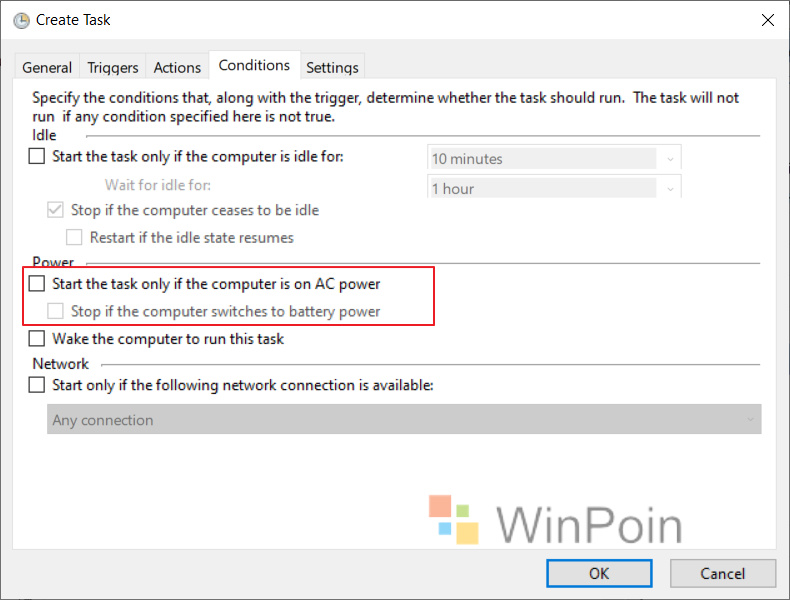Image resolution: width=790 pixels, height=600 pixels.
Task: Open the Settings tab
Action: [333, 67]
